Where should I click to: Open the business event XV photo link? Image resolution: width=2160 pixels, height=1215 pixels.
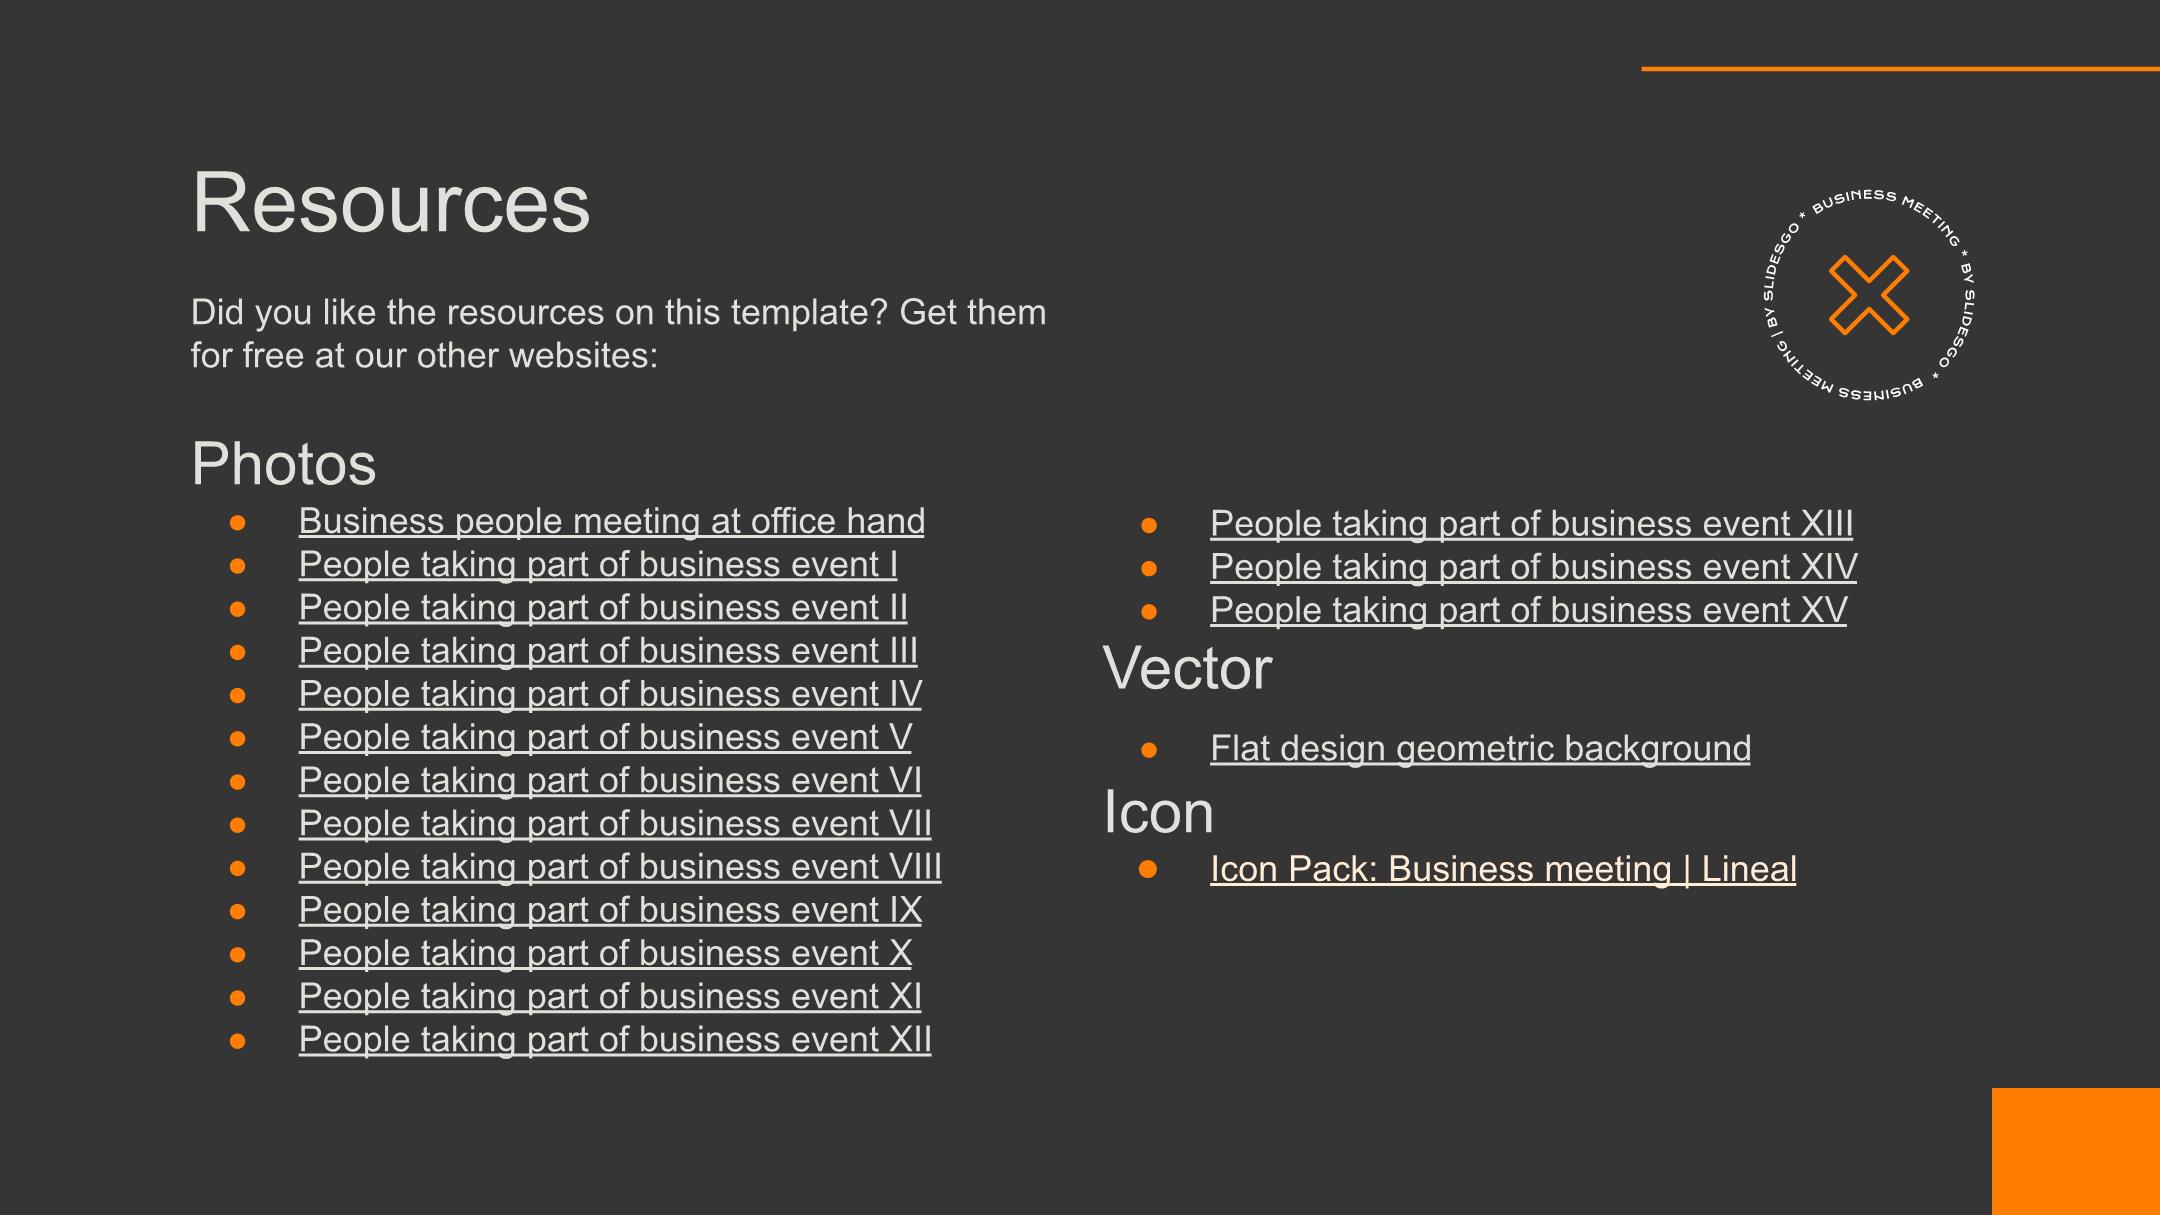tap(1528, 609)
